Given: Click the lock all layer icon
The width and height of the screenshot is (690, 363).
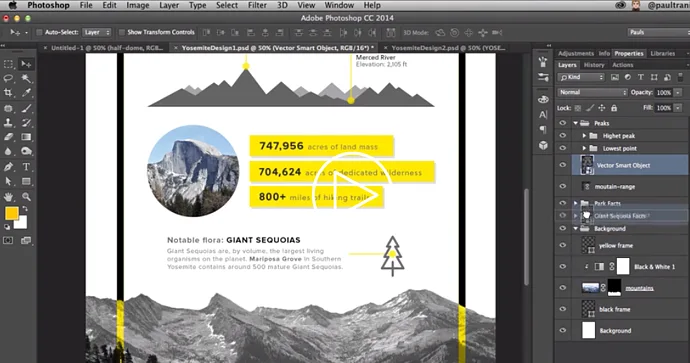Looking at the screenshot, I should pyautogui.click(x=614, y=108).
